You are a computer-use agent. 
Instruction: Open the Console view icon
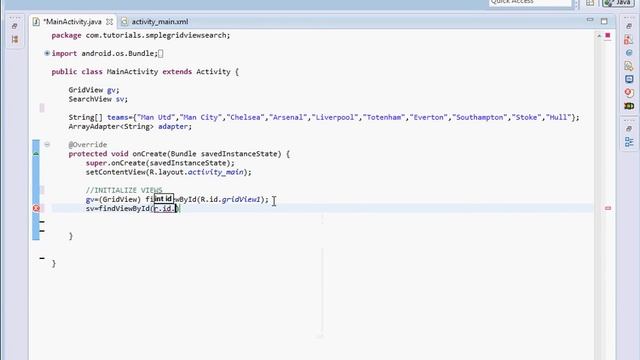click(x=629, y=79)
